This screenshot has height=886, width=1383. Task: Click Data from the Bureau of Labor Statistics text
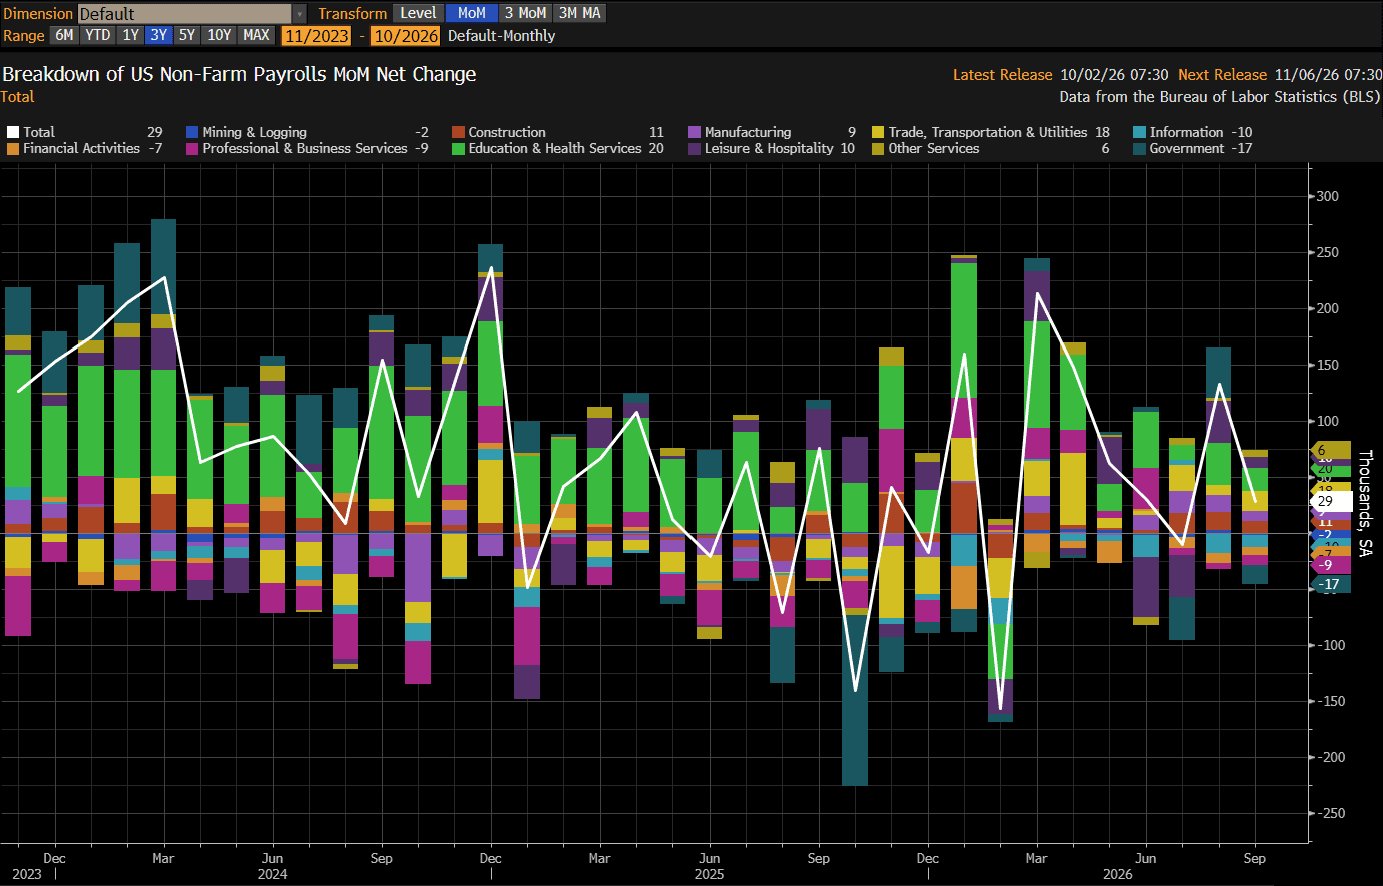pyautogui.click(x=1220, y=97)
